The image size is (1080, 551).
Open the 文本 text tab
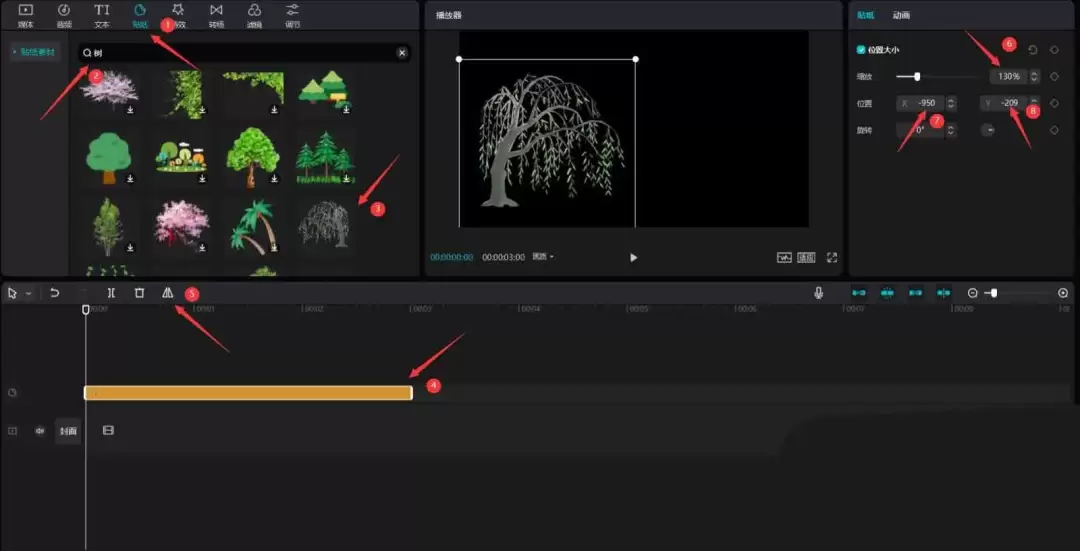102,14
